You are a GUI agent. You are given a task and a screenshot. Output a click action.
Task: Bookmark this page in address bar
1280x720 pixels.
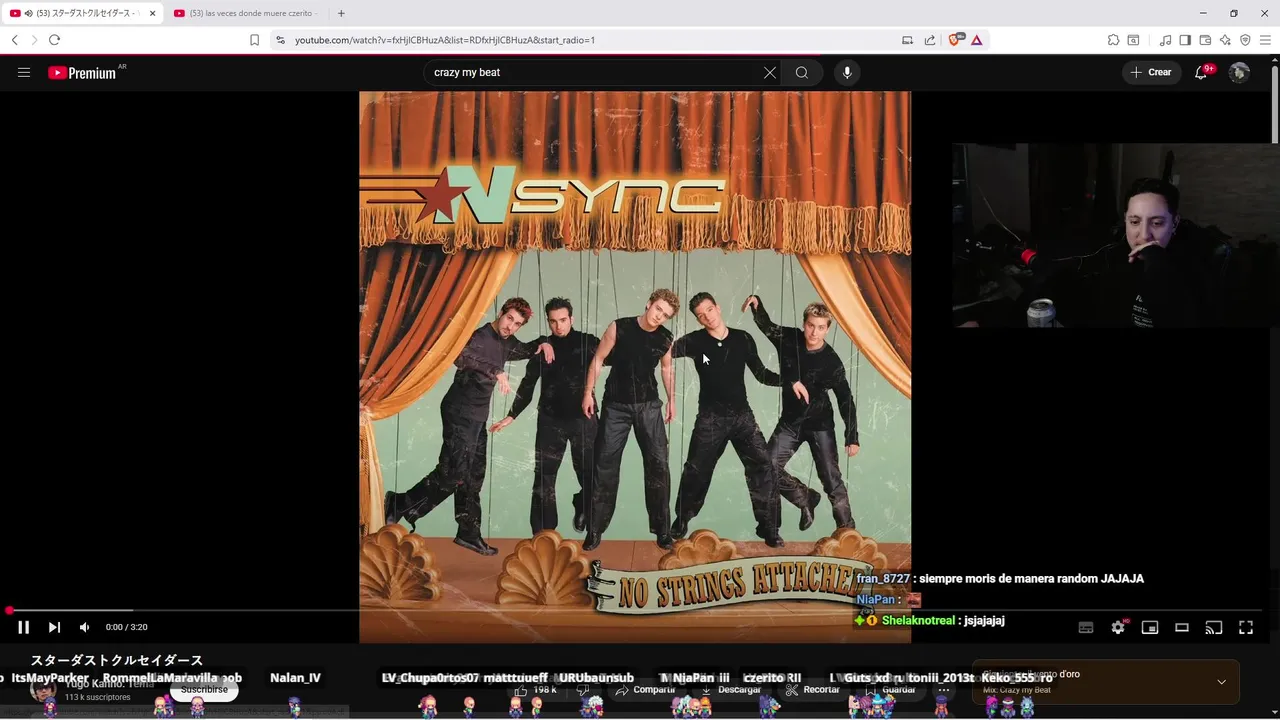[x=254, y=40]
